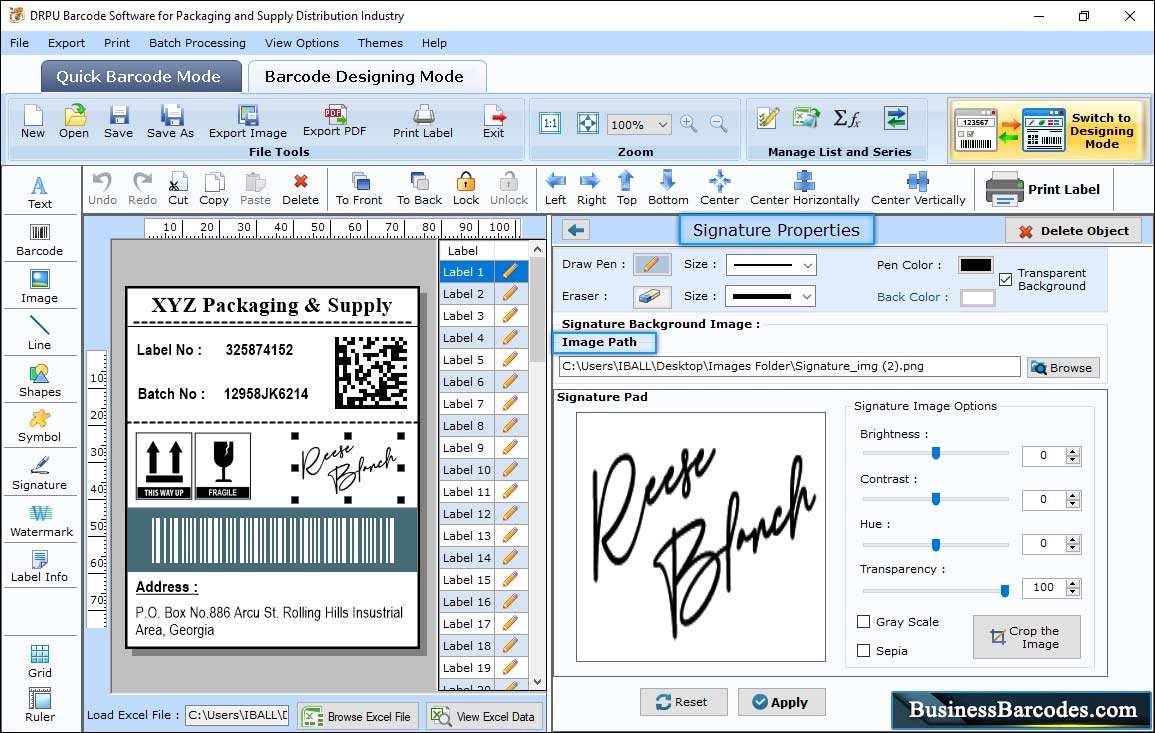Screen dimensions: 1155x733
Task: Open the View Options menu
Action: click(302, 43)
